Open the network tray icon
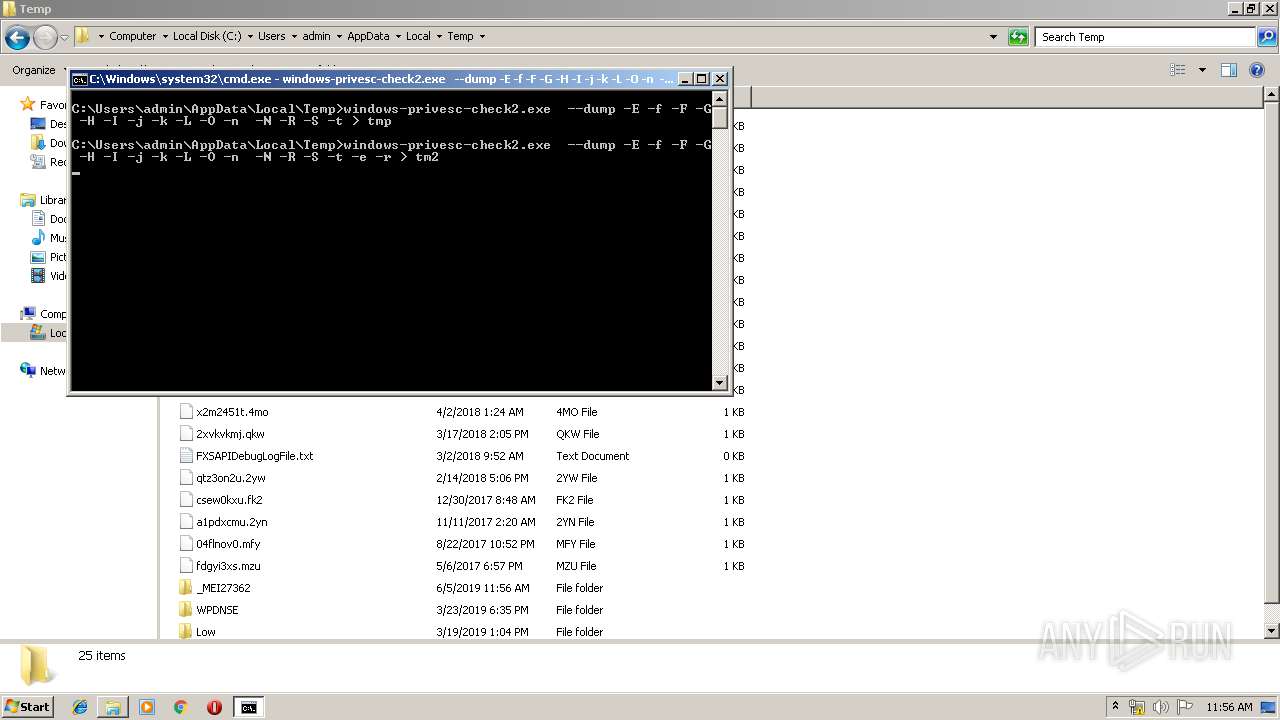The image size is (1280, 720). coord(1137,707)
